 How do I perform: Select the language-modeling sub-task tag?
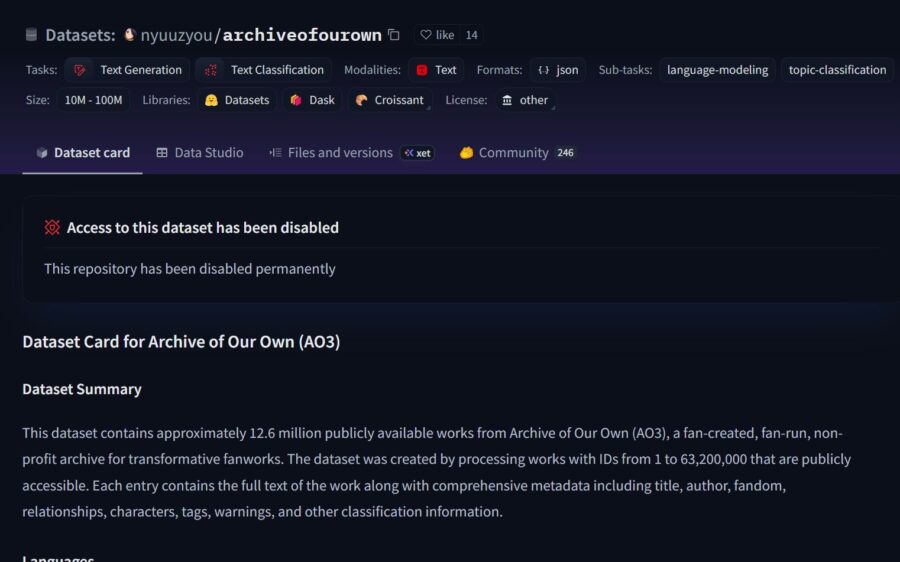click(717, 70)
